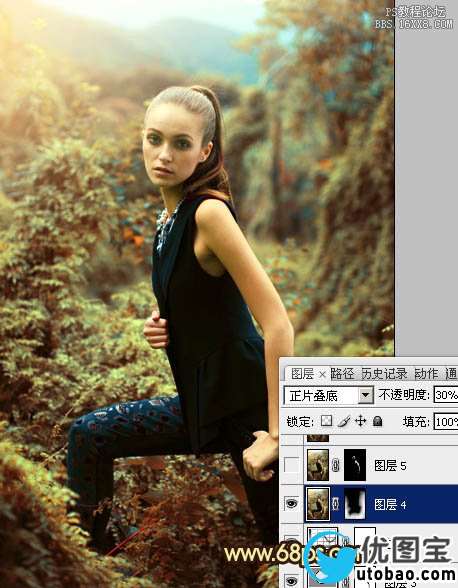
Task: Switch to the 图层 tab
Action: [302, 374]
